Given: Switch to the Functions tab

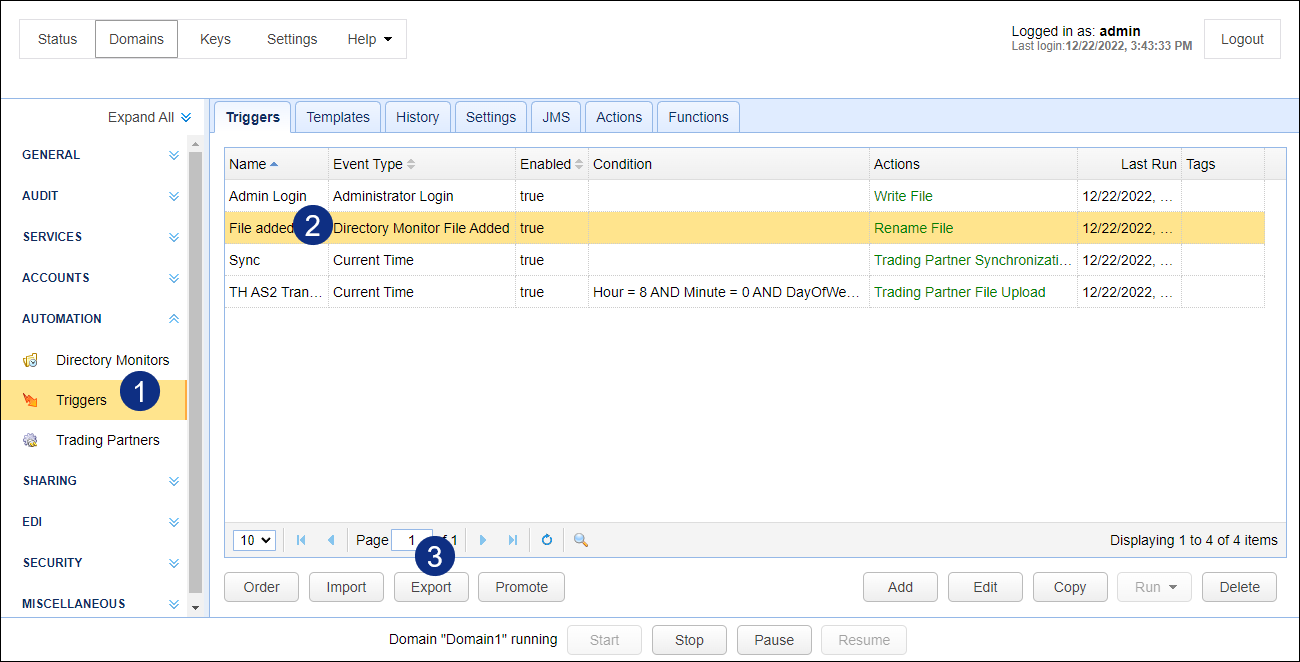Looking at the screenshot, I should coord(699,117).
